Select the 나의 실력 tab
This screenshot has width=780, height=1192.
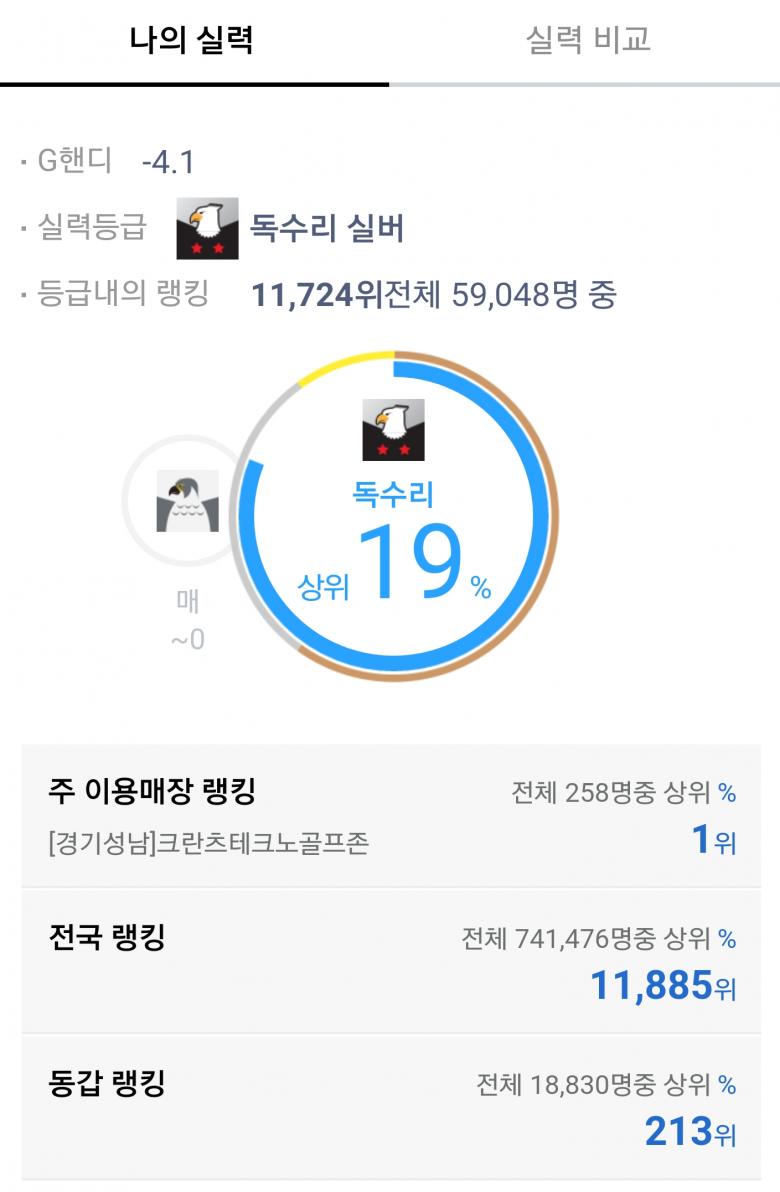click(x=192, y=40)
